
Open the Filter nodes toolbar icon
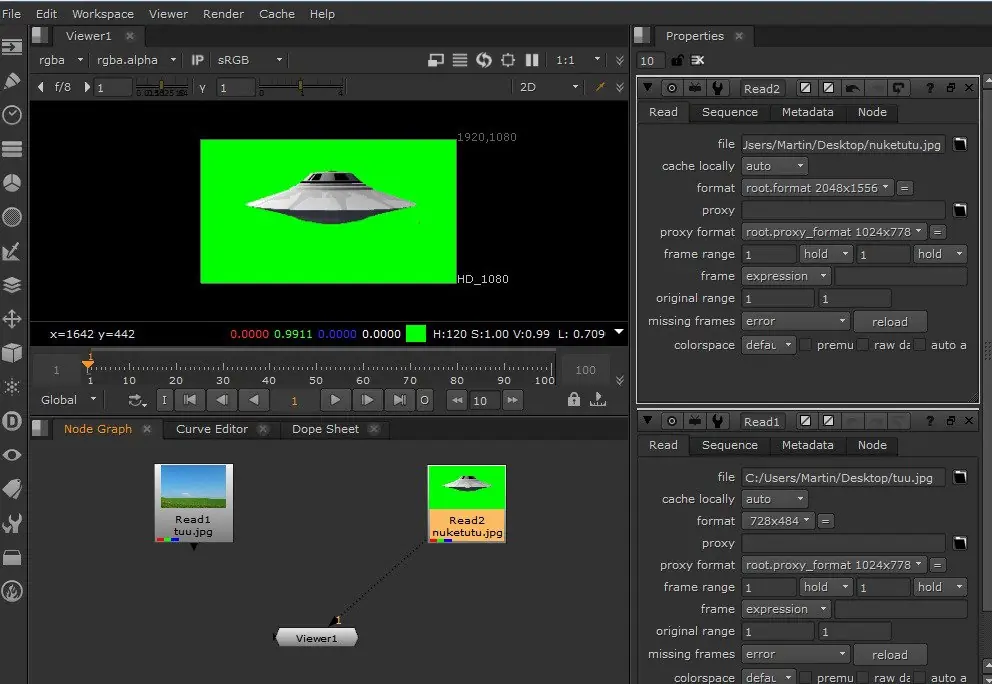click(x=12, y=217)
